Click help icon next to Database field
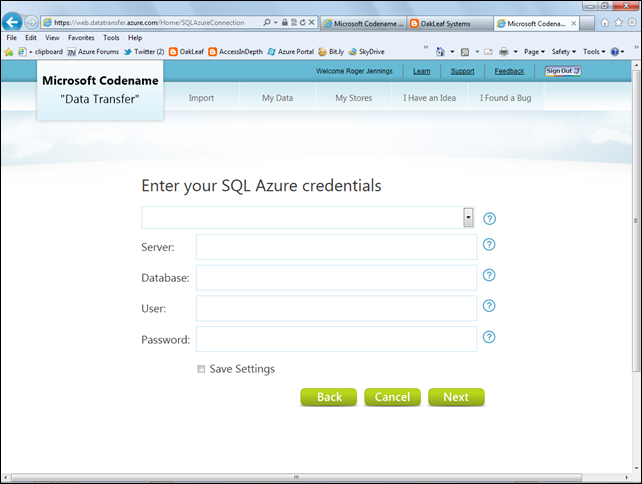 (x=489, y=275)
